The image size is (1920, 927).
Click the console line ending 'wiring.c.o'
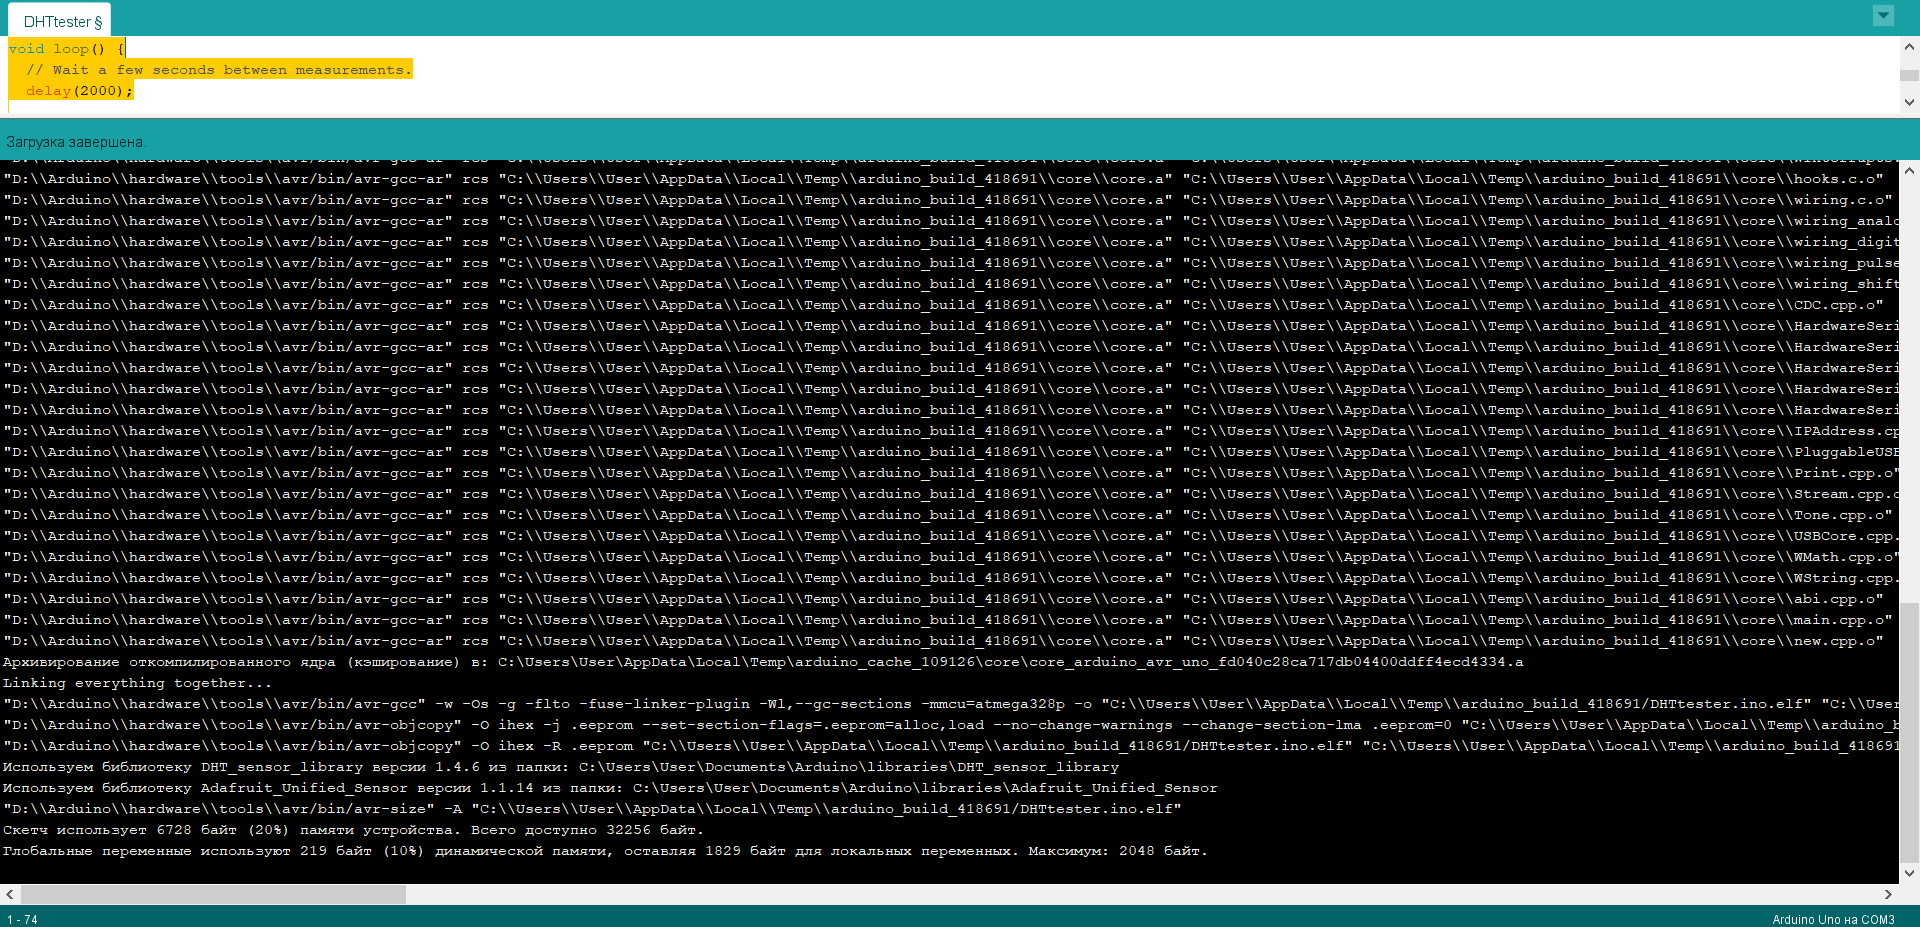(947, 200)
